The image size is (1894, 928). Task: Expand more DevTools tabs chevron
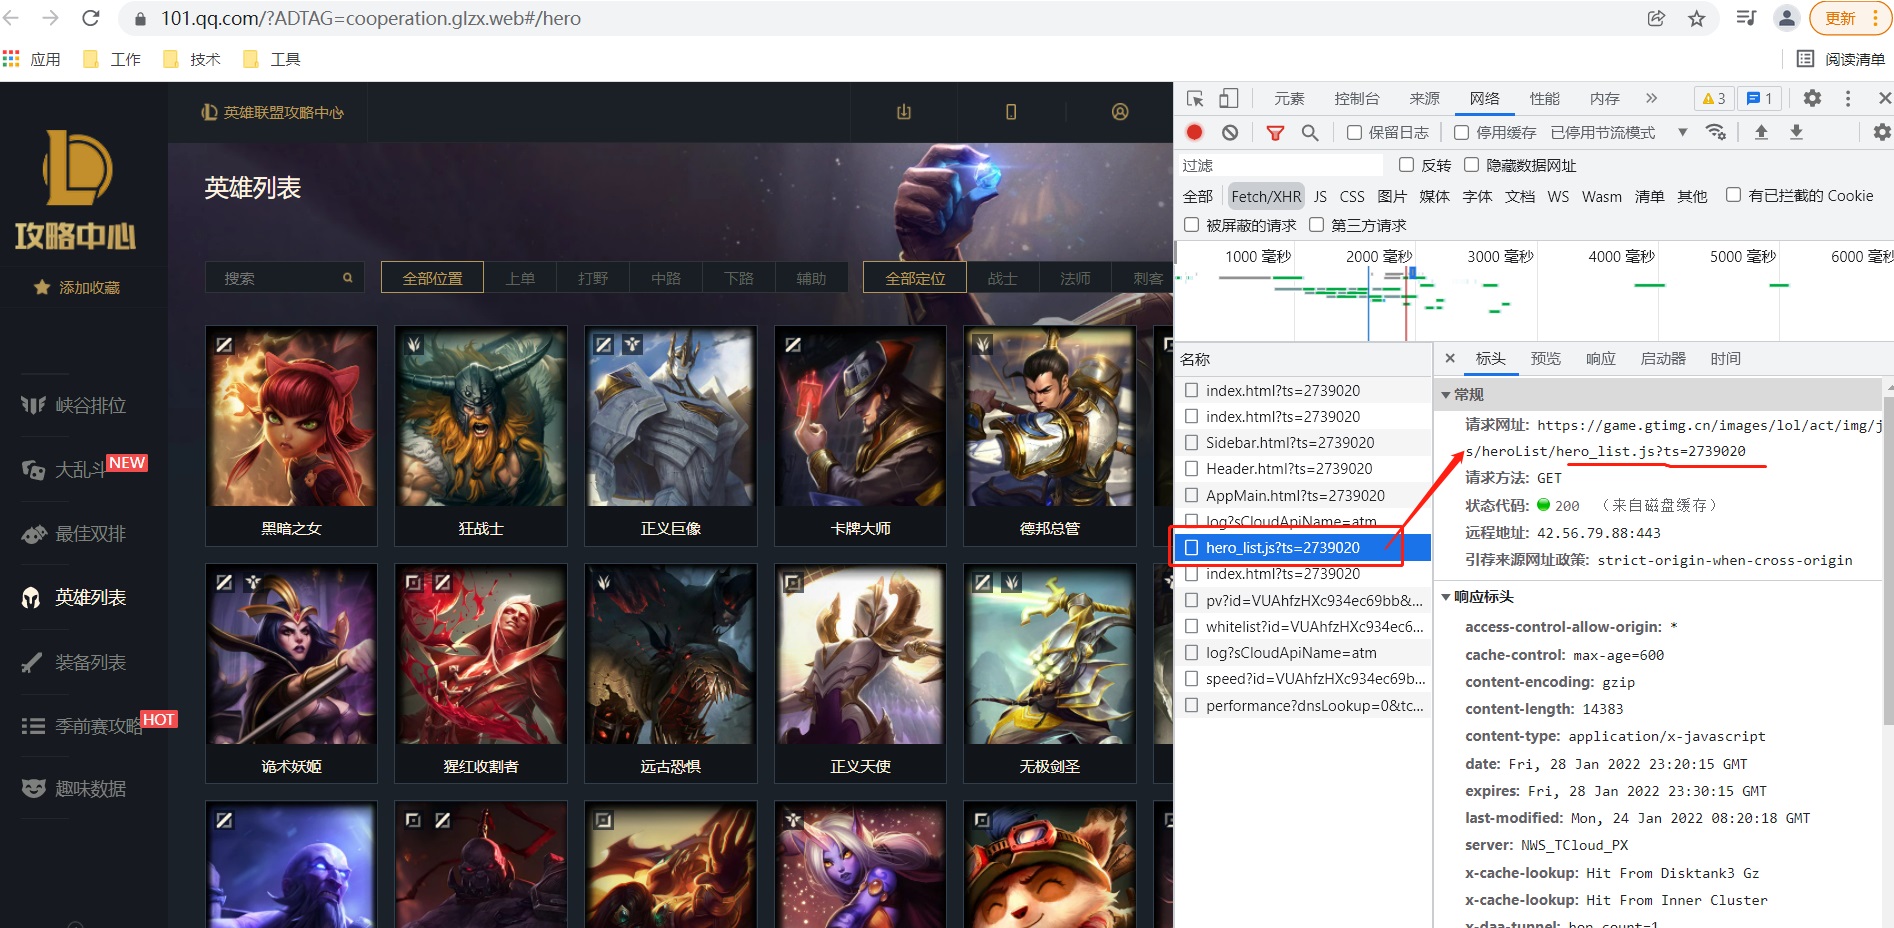coord(1651,98)
